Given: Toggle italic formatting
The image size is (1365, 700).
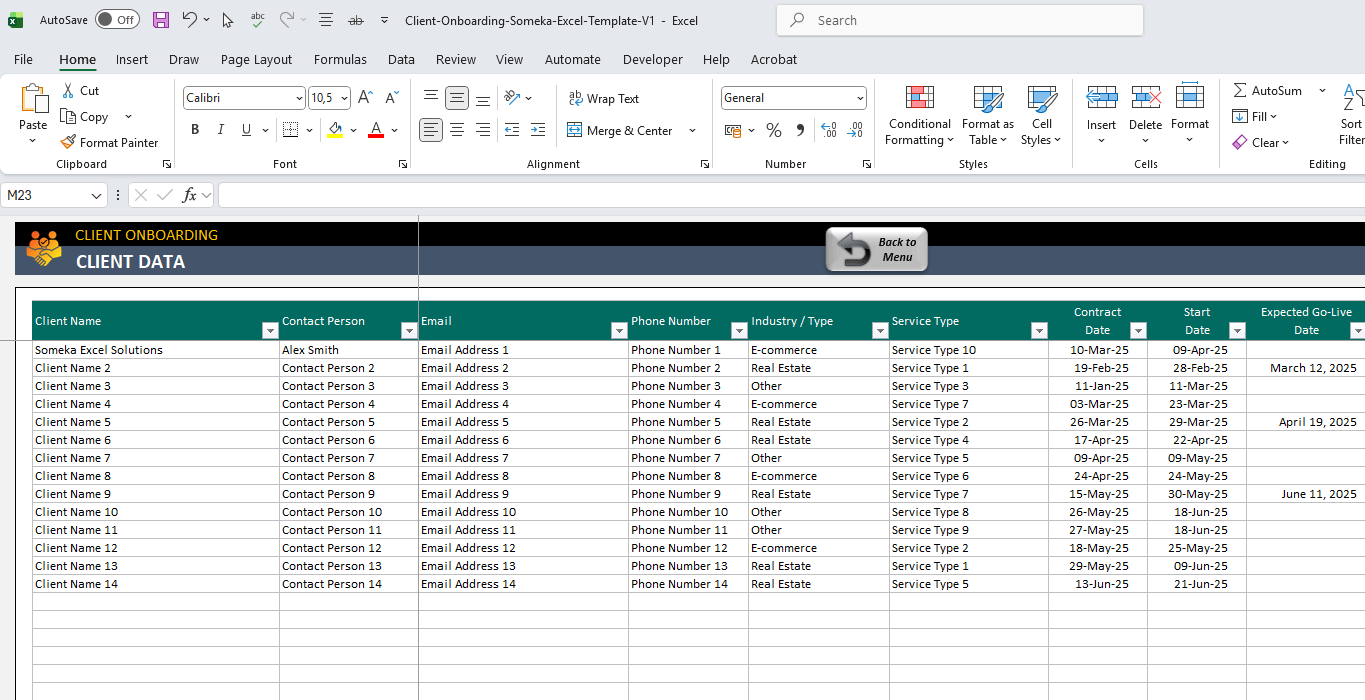Looking at the screenshot, I should click(218, 129).
